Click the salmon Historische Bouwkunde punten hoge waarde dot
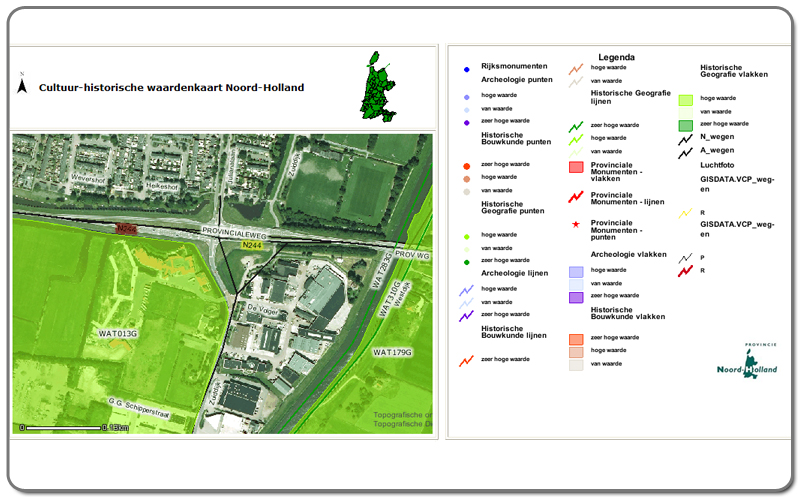This screenshot has height=500, width=800. coord(466,179)
